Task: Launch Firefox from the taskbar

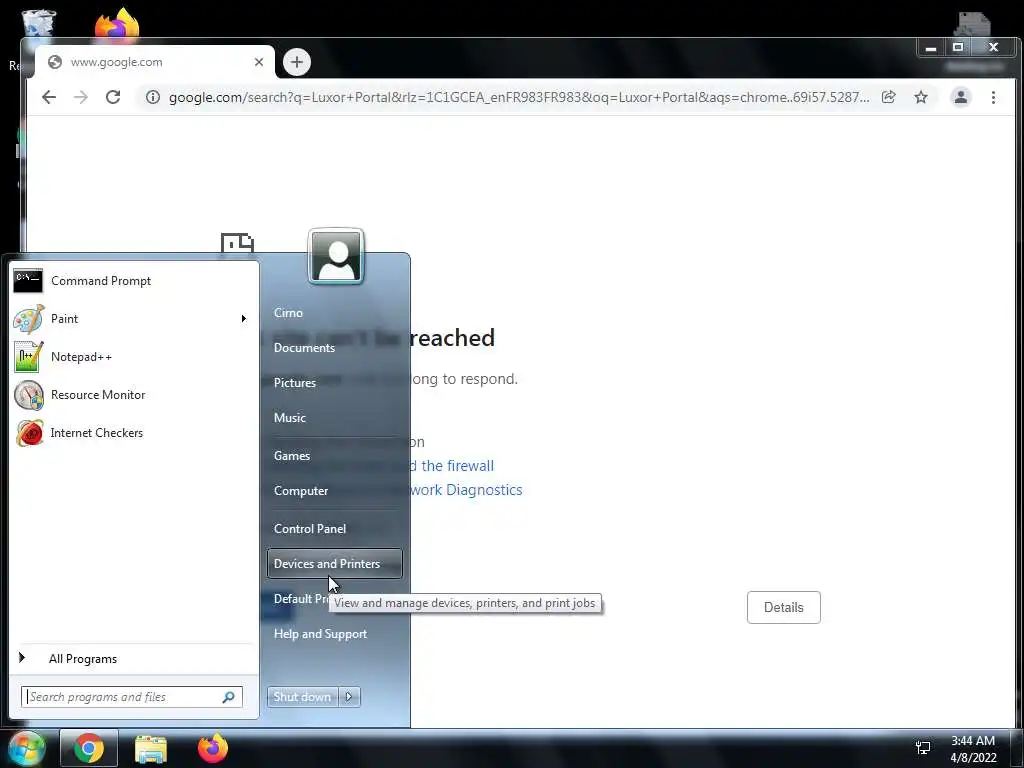Action: (213, 748)
